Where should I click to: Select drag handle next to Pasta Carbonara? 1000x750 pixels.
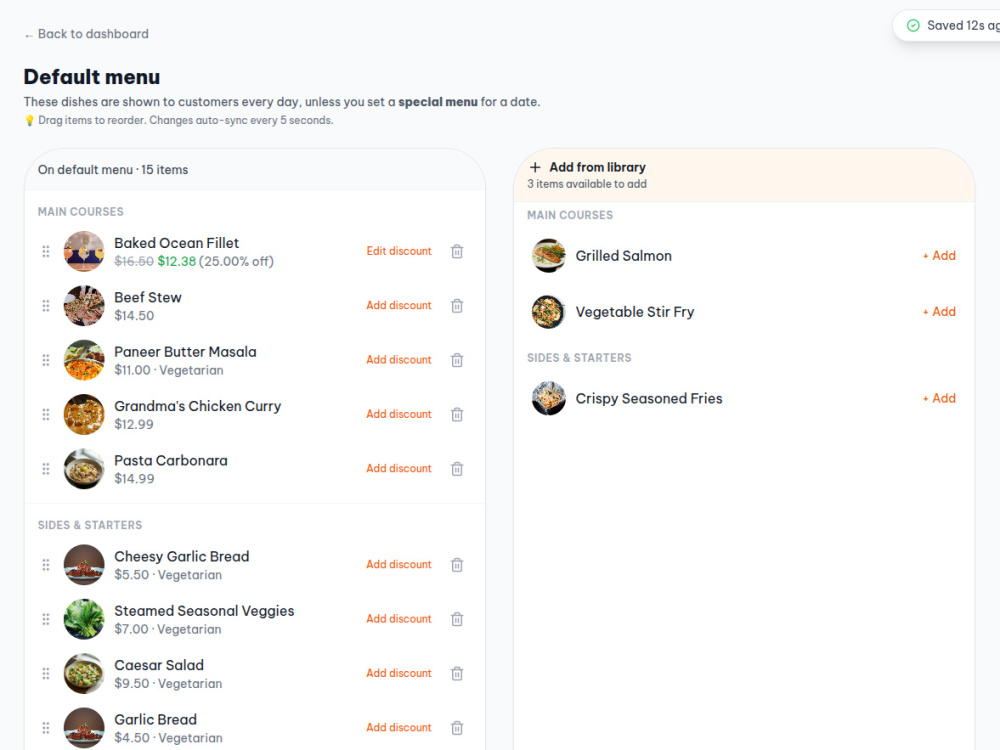click(x=46, y=469)
